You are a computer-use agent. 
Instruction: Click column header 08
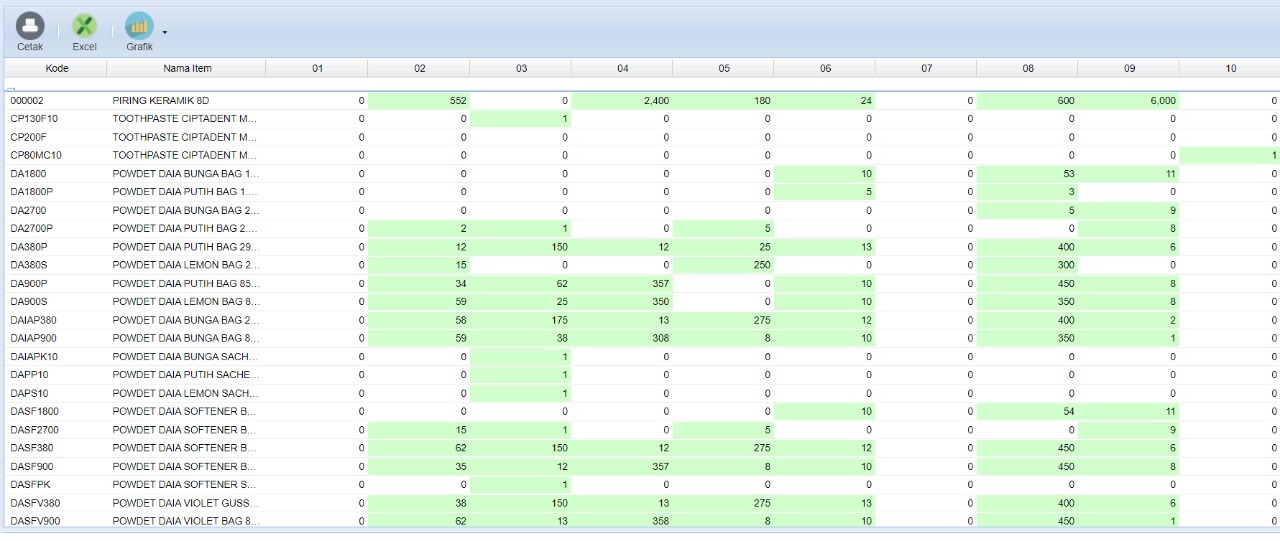pyautogui.click(x=1027, y=68)
